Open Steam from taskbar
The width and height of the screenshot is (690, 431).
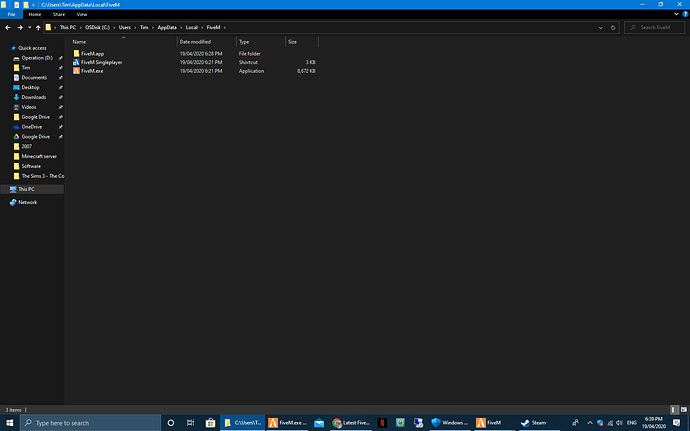click(x=533, y=423)
